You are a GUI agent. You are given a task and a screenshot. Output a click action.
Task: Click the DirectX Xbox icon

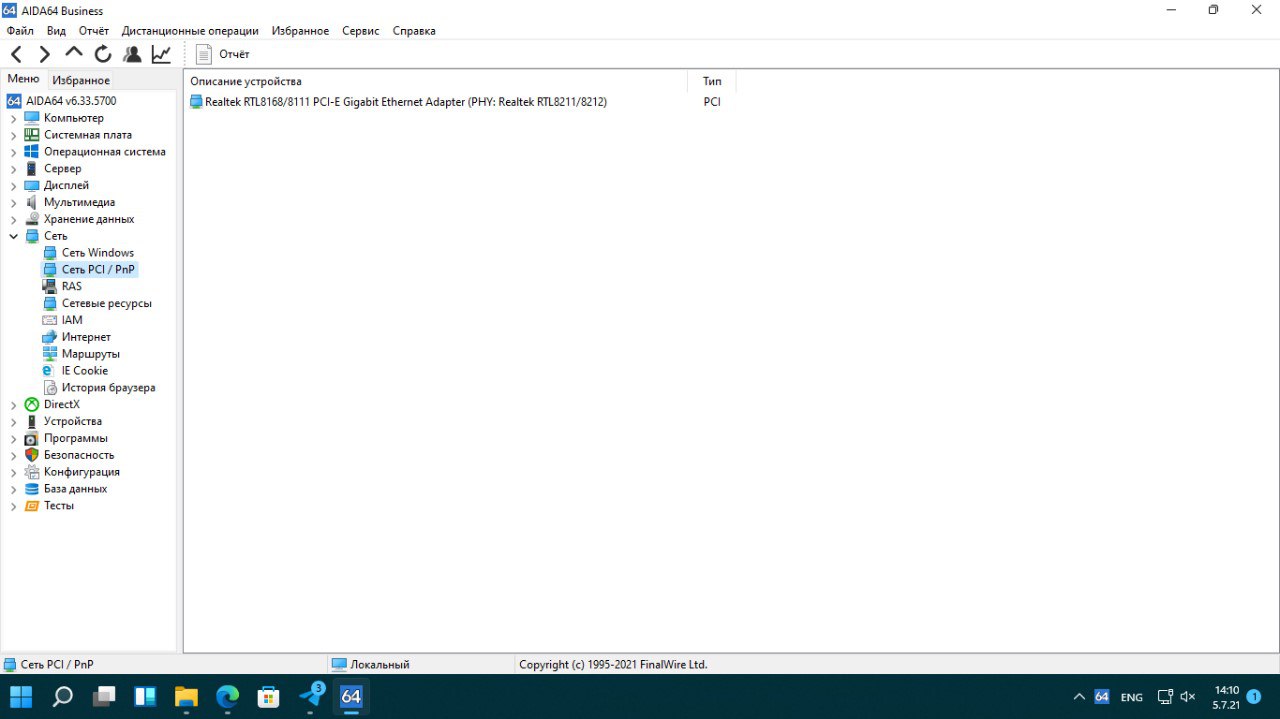pyautogui.click(x=32, y=405)
